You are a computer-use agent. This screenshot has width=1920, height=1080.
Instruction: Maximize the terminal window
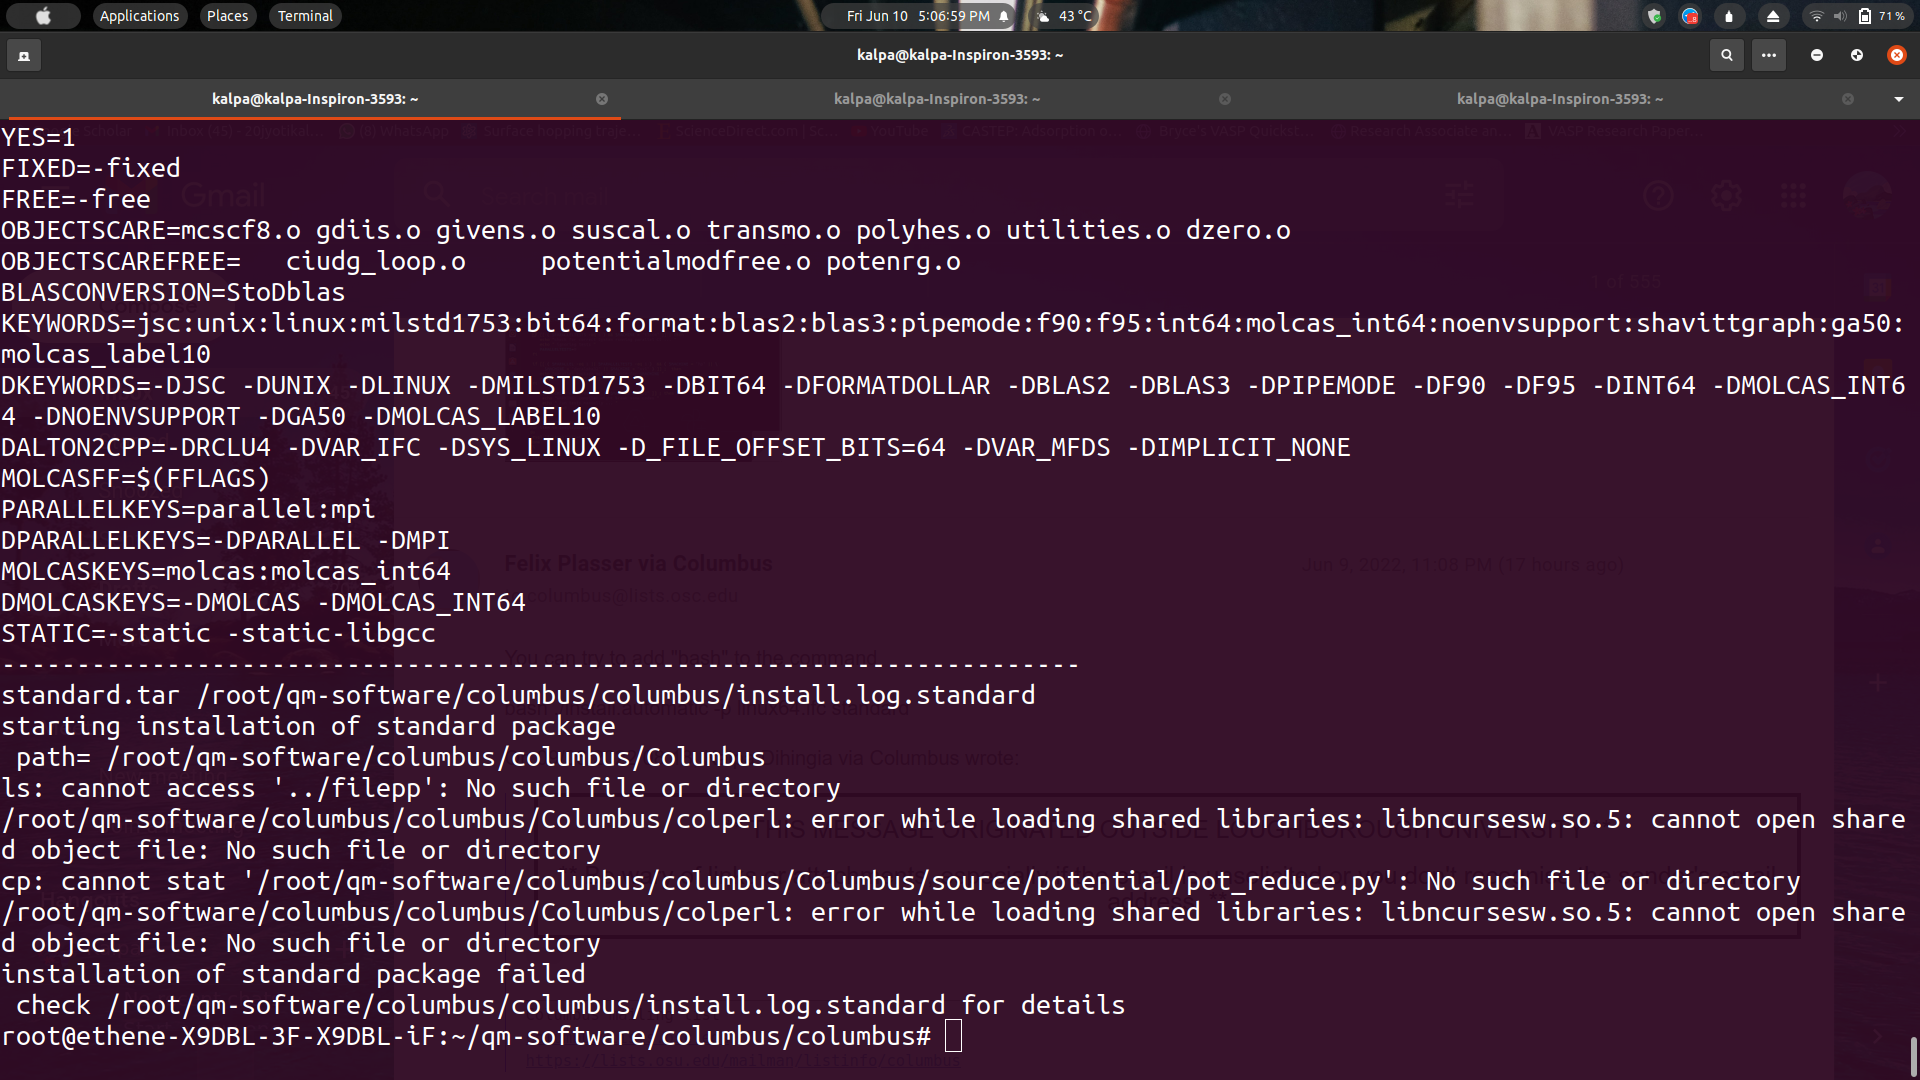pos(1857,55)
